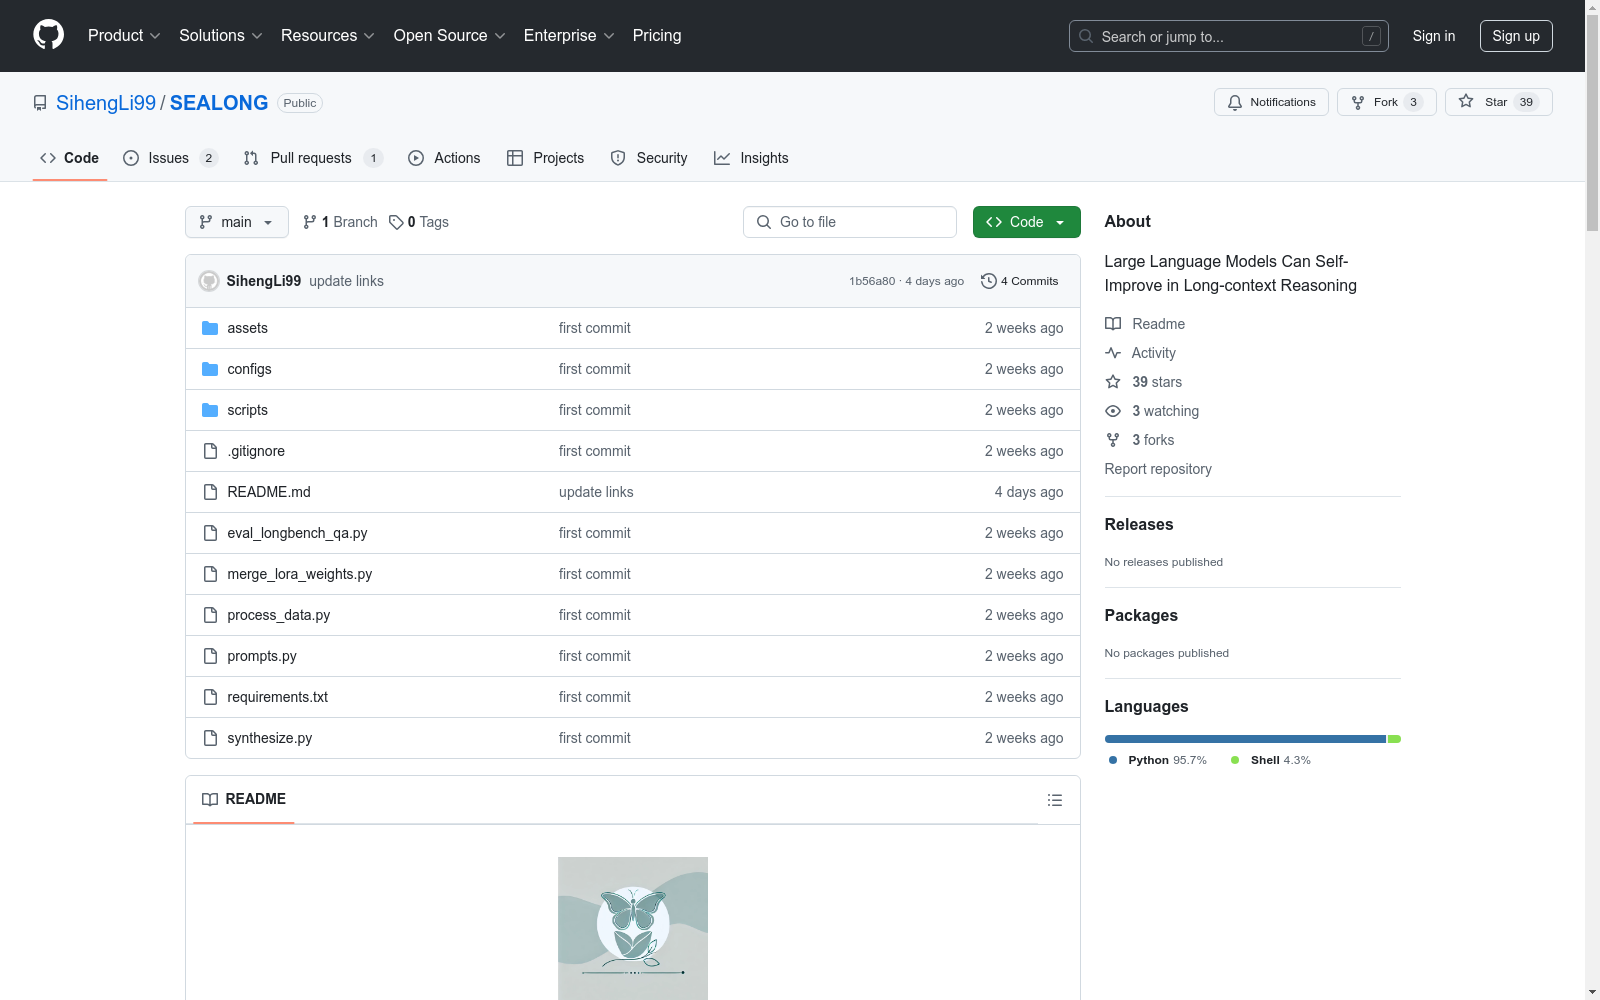This screenshot has width=1600, height=1000.
Task: Click the repository icon beside SihengLi99
Action: pos(40,103)
